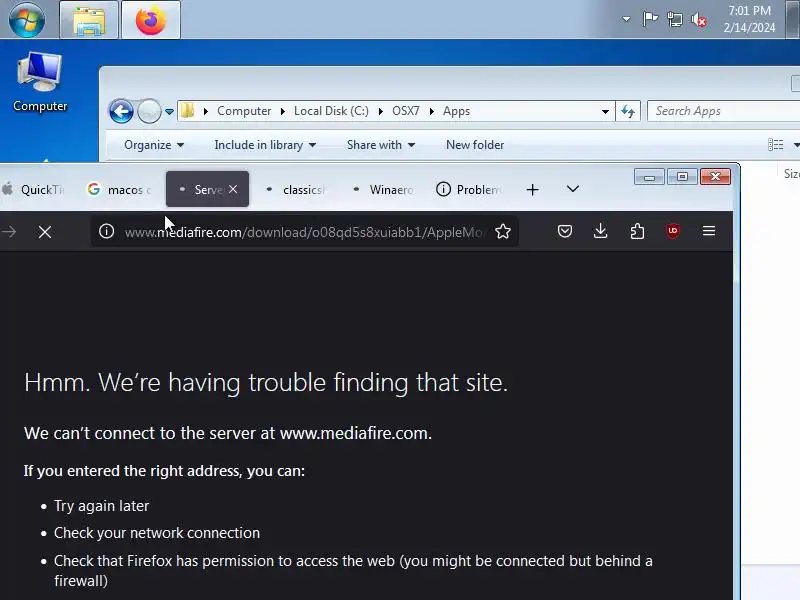Viewport: 800px width, 600px height.
Task: Open the Include in library menu
Action: pos(265,145)
